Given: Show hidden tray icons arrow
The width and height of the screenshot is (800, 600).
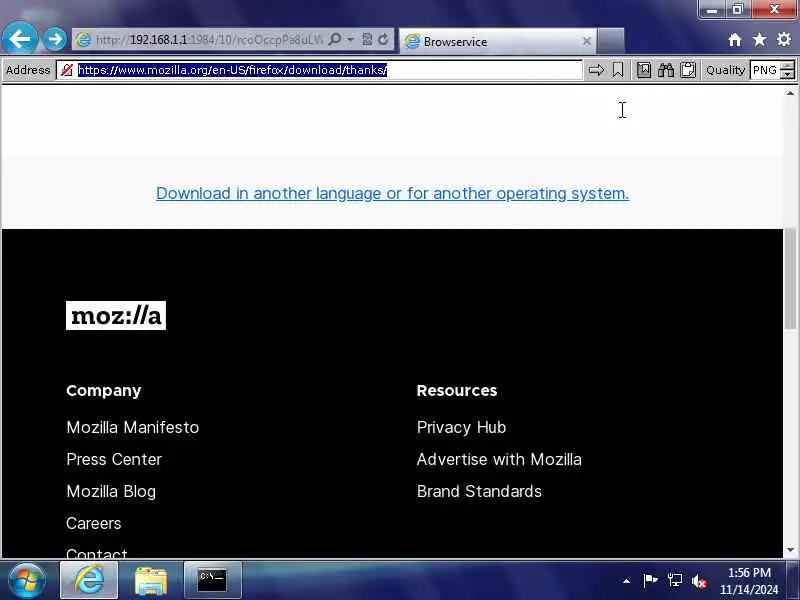Looking at the screenshot, I should [627, 581].
